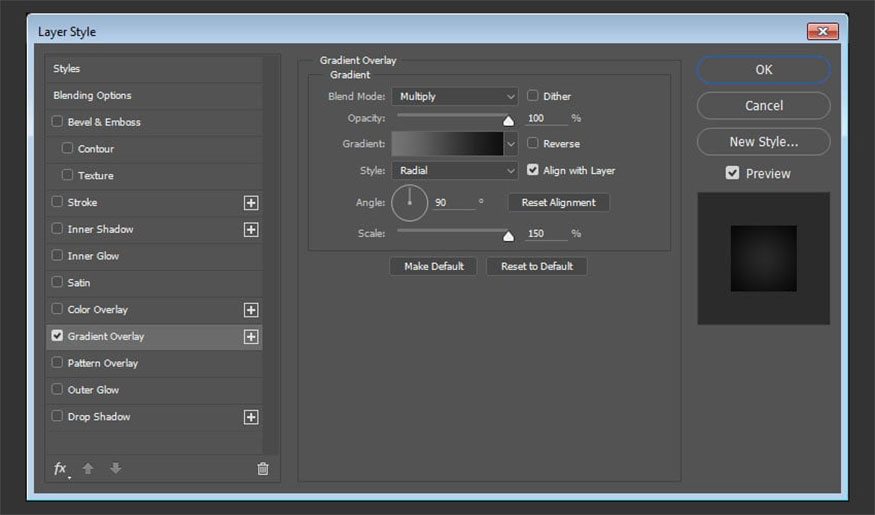Uncheck Align with Layer
The image size is (875, 515).
[533, 170]
